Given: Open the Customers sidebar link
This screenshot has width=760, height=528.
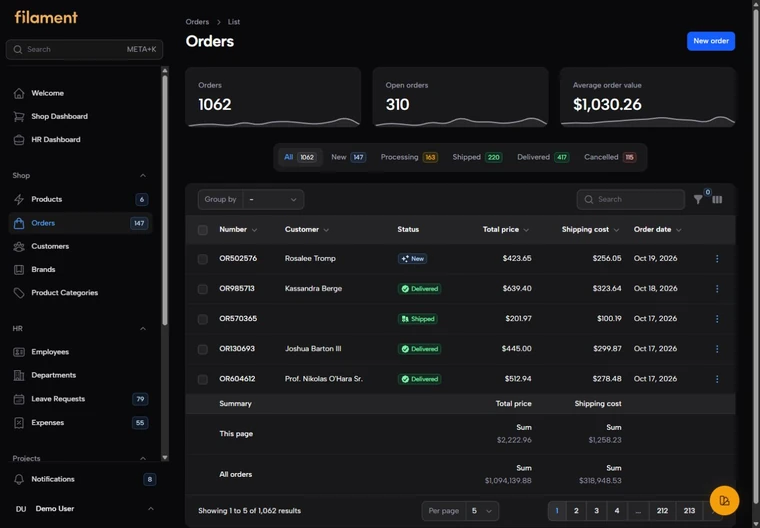Looking at the screenshot, I should tap(80, 246).
